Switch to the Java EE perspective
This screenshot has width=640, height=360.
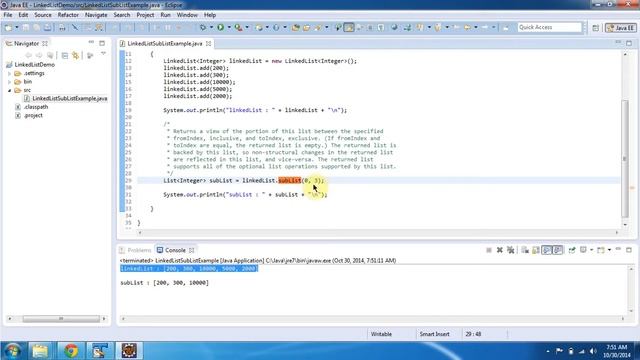pyautogui.click(x=621, y=28)
